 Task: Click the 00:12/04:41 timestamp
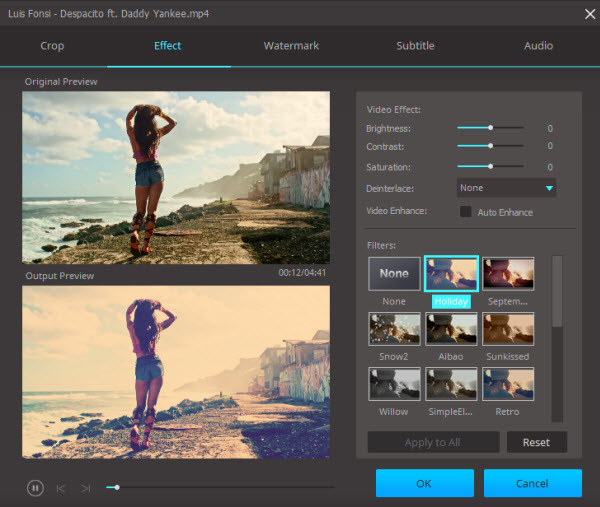point(302,273)
